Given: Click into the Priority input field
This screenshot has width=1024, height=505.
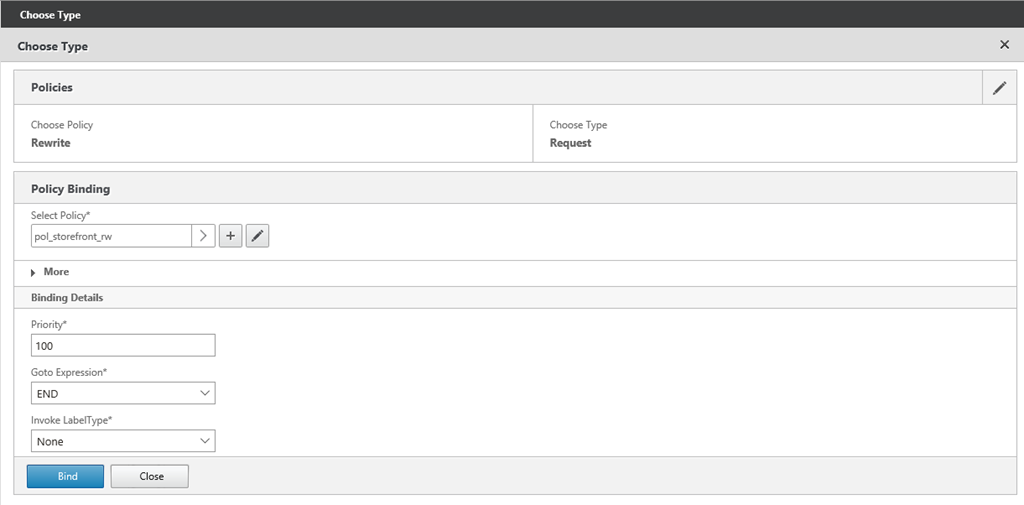Looking at the screenshot, I should [123, 345].
